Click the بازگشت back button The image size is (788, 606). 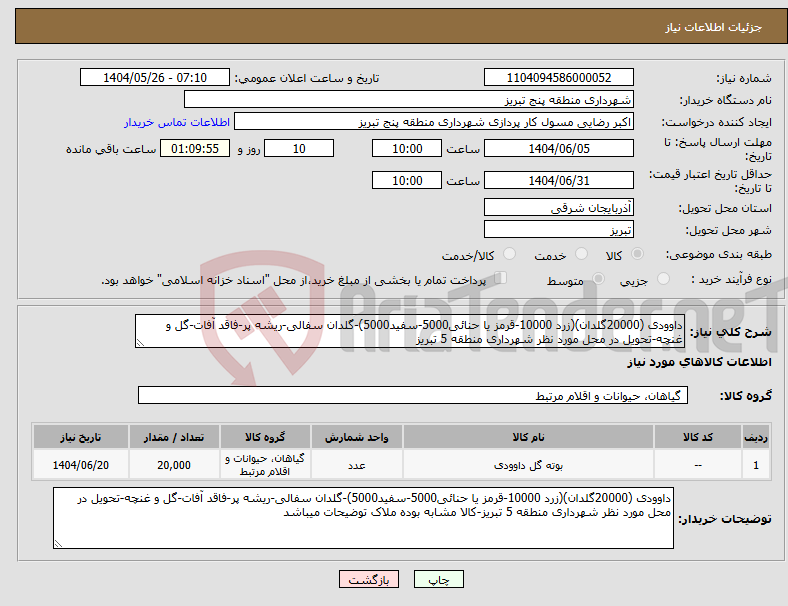point(369,579)
